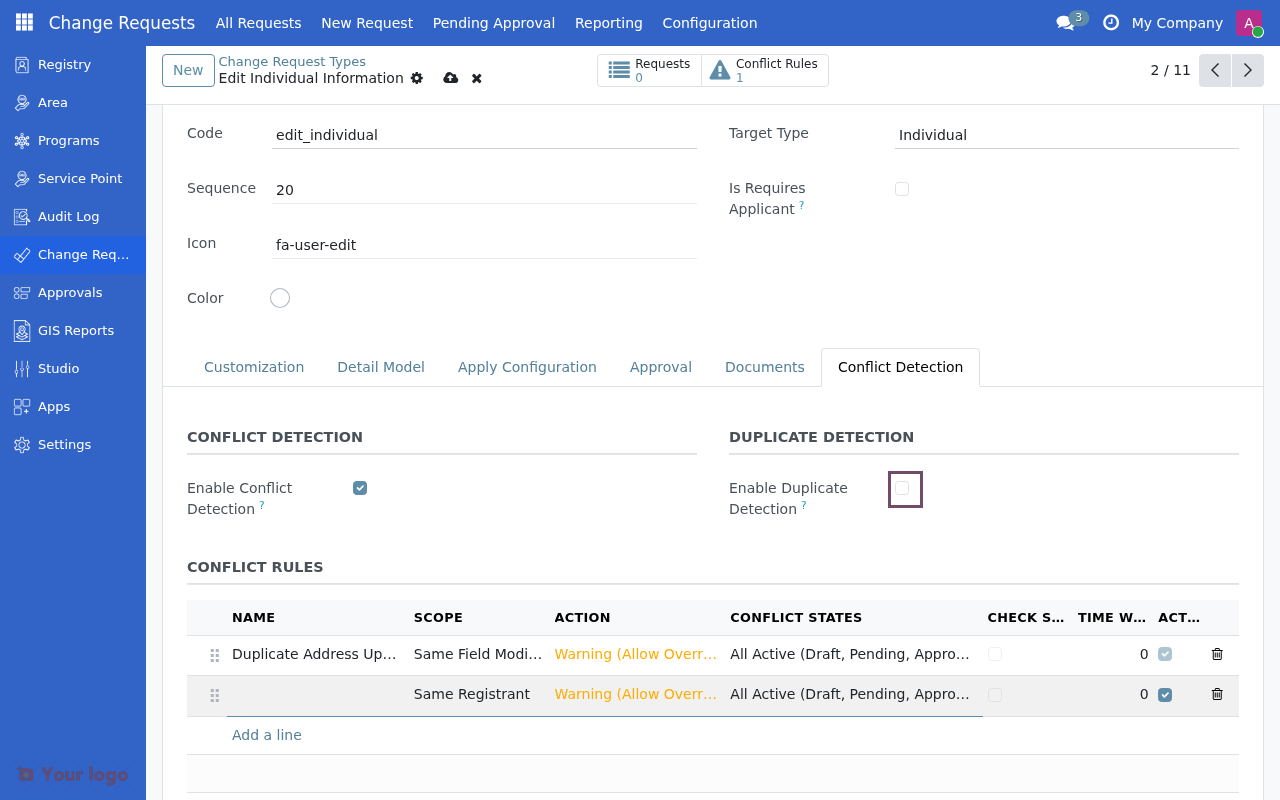The width and height of the screenshot is (1280, 800).
Task: Click Add a line under Conflict Rules
Action: coord(266,735)
